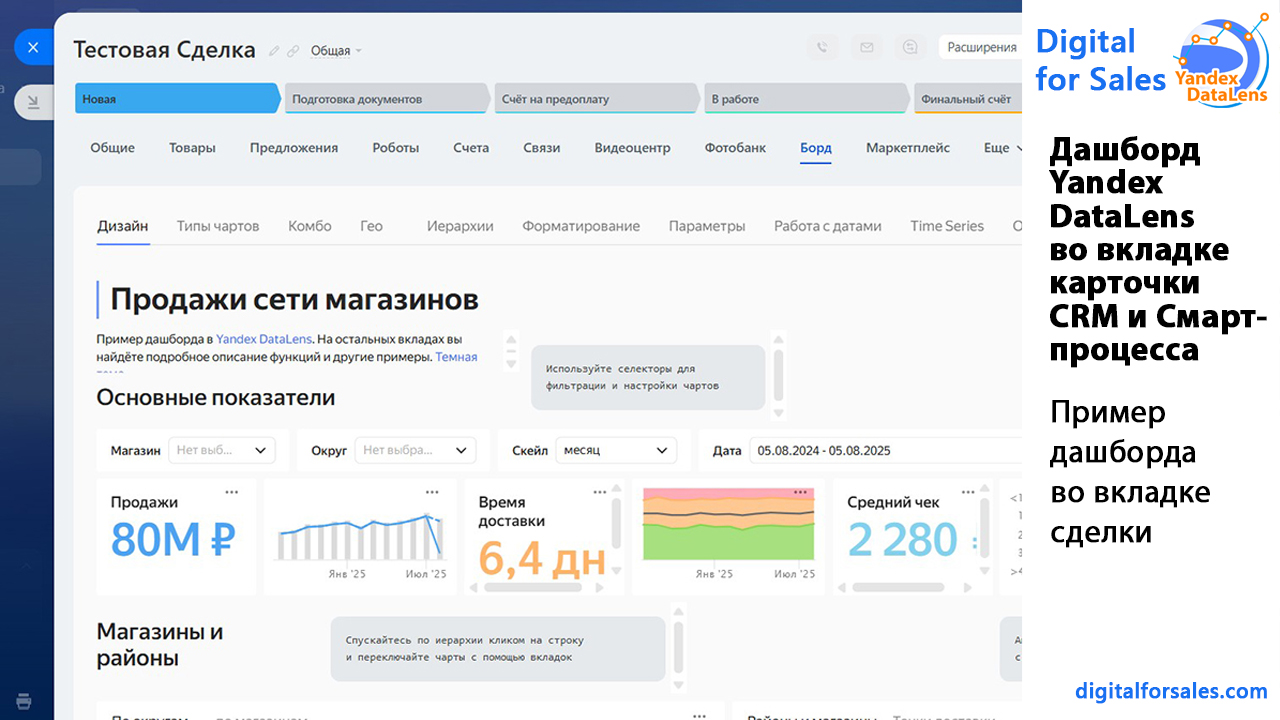Close the deal card with blue X button
The height and width of the screenshot is (720, 1280).
point(33,47)
